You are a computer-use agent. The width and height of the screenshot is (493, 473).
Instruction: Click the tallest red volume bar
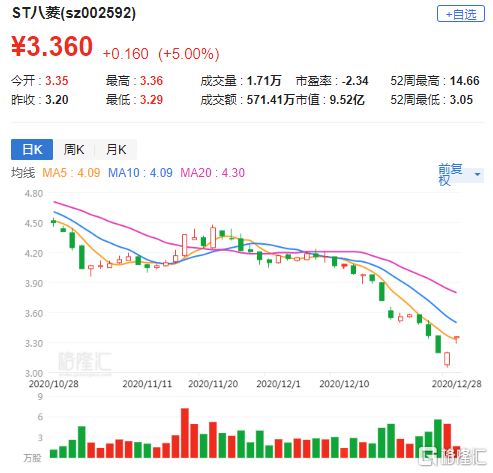(x=185, y=433)
